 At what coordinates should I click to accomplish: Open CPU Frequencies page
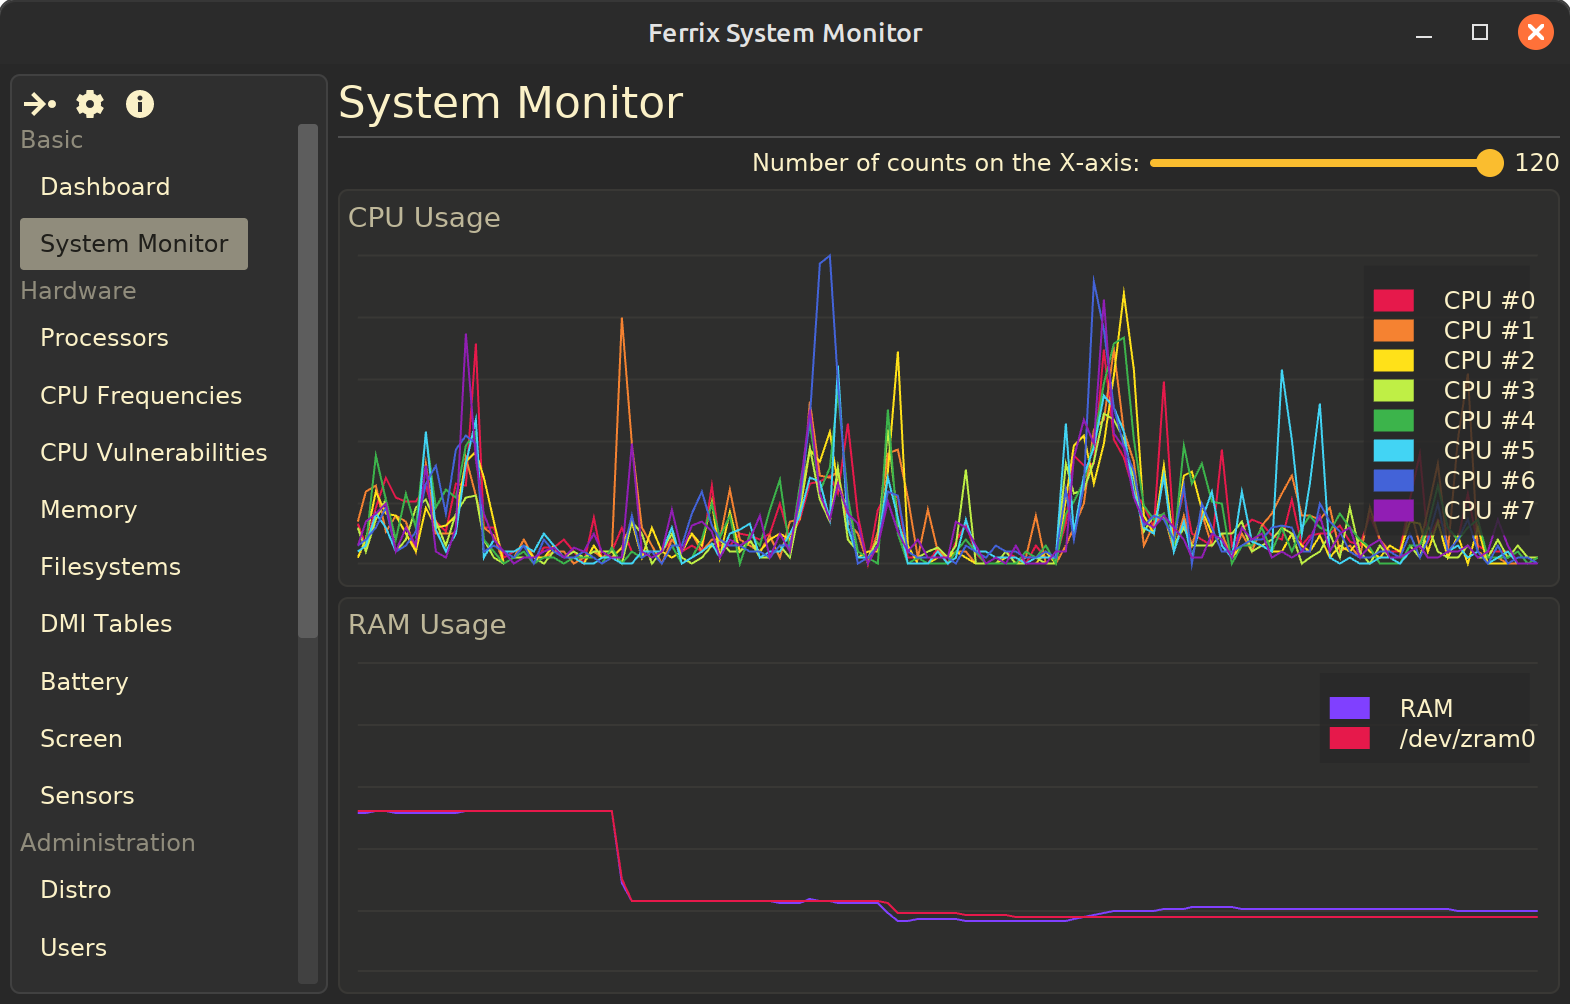[141, 396]
